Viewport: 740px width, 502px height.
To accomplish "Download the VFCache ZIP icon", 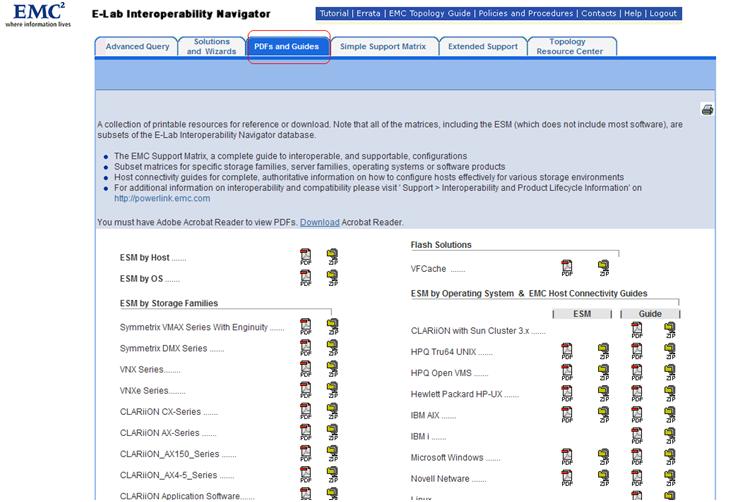I will pyautogui.click(x=604, y=268).
